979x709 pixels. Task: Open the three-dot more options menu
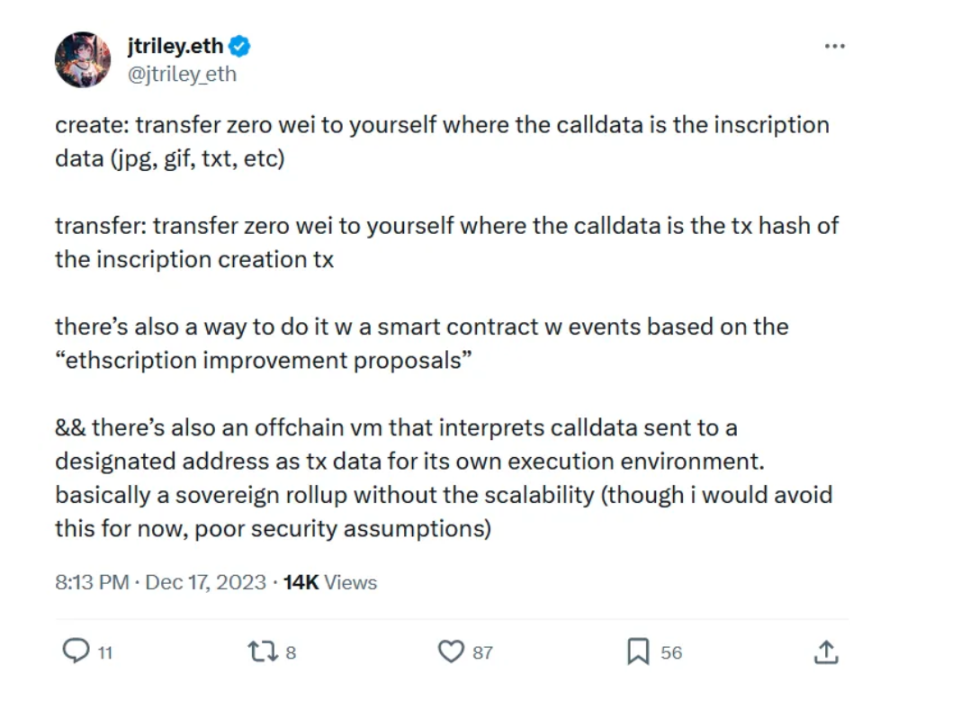pos(834,47)
